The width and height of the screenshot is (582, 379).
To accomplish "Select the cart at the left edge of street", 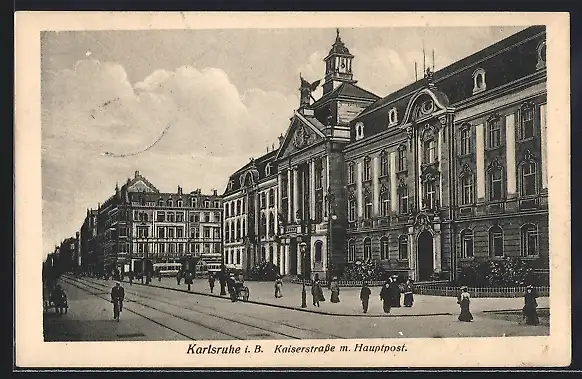I will (56, 300).
